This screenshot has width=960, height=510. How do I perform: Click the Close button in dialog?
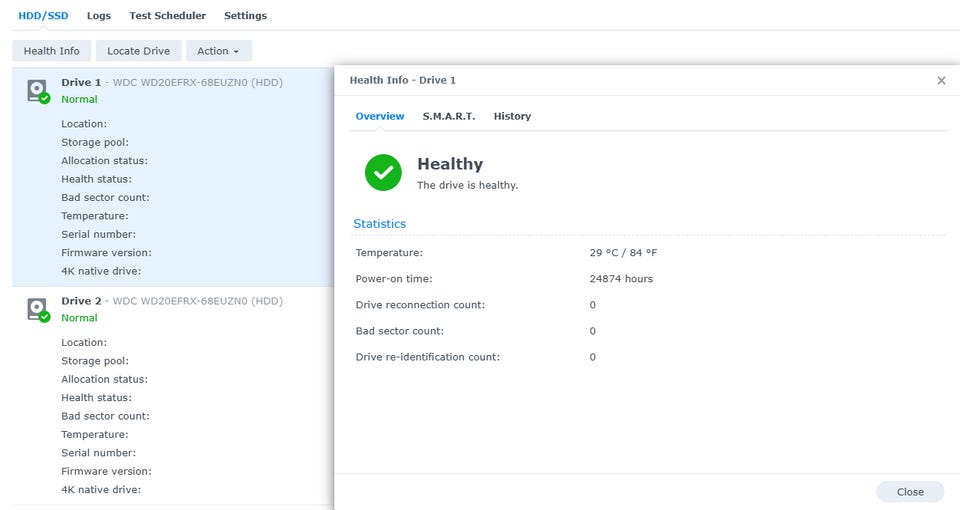point(910,492)
